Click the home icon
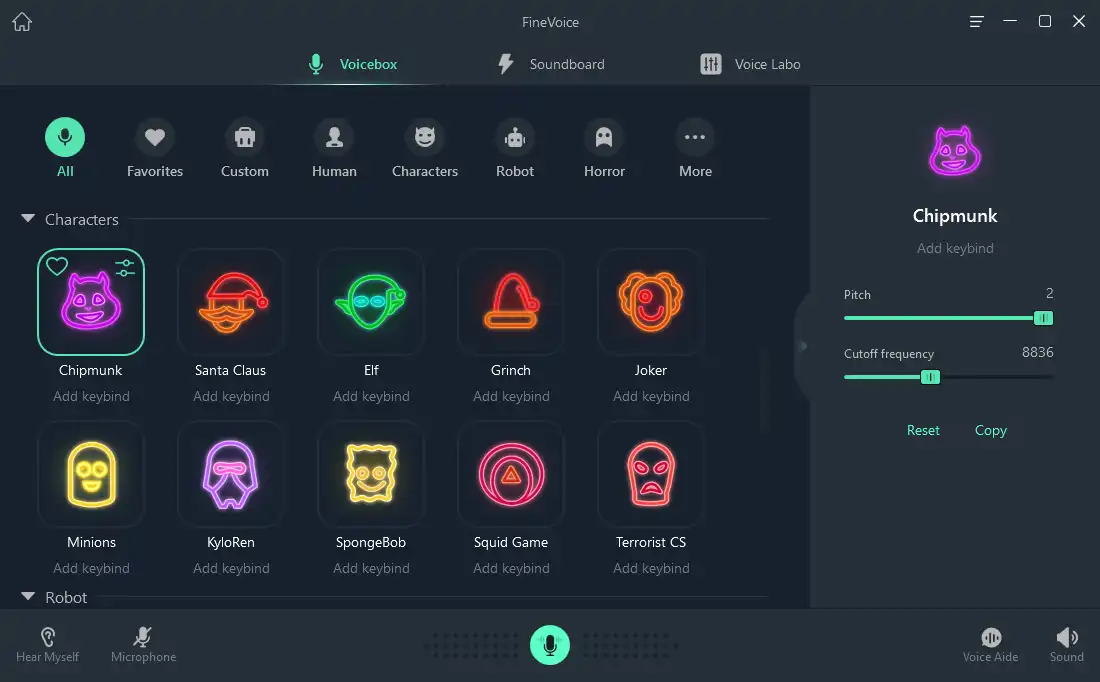1100x682 pixels. [x=22, y=22]
